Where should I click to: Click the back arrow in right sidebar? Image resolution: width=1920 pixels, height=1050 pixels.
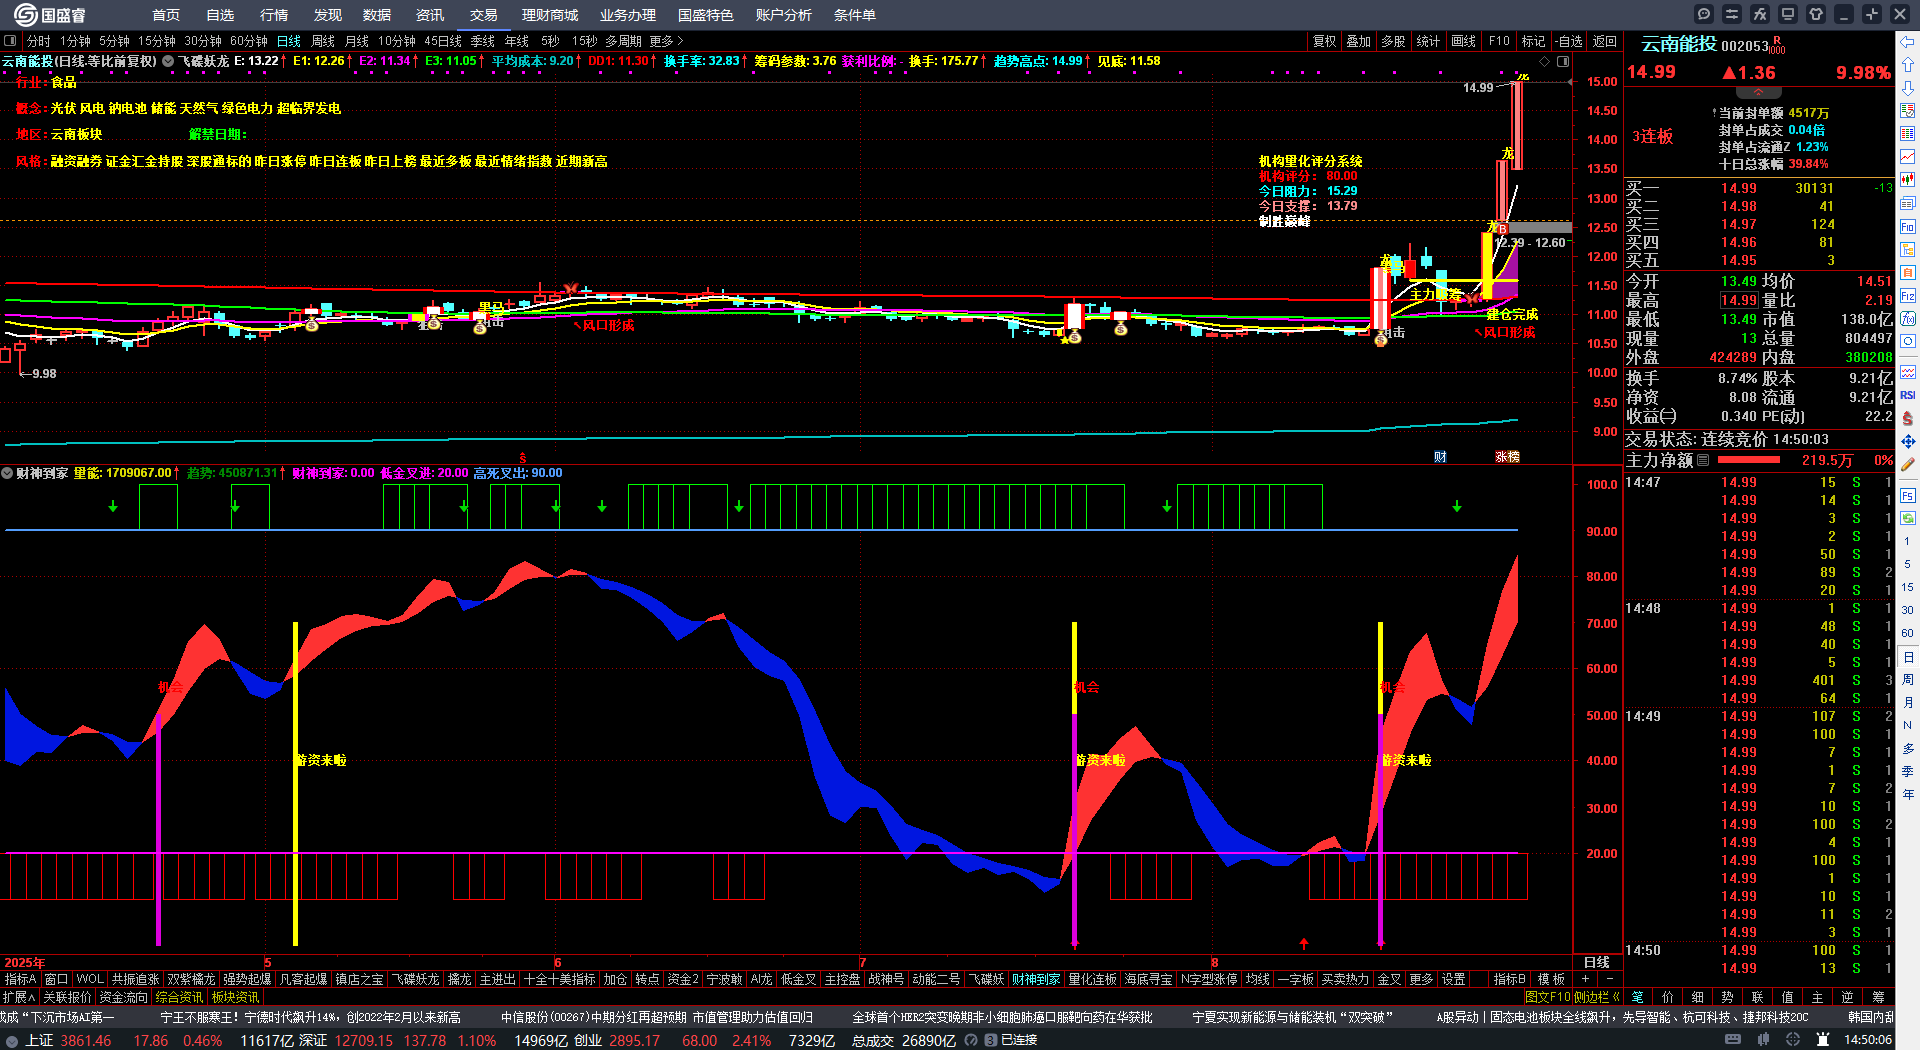1908,42
